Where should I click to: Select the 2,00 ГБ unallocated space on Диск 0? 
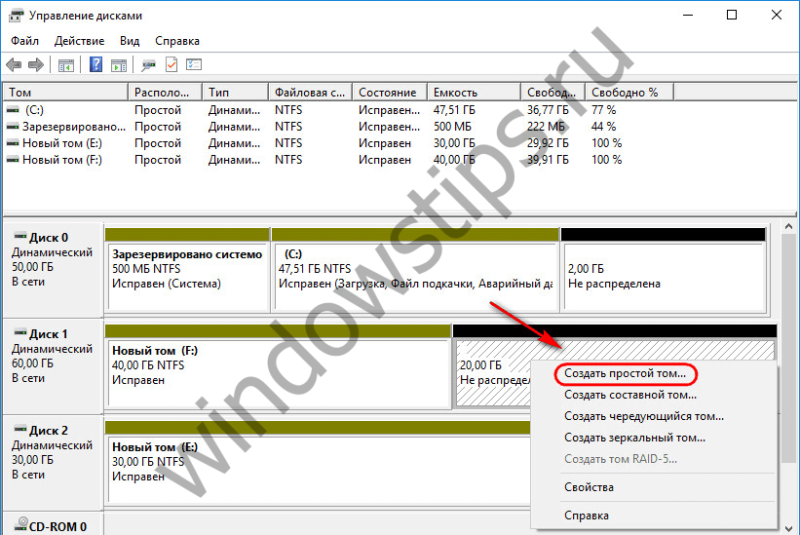(662, 268)
